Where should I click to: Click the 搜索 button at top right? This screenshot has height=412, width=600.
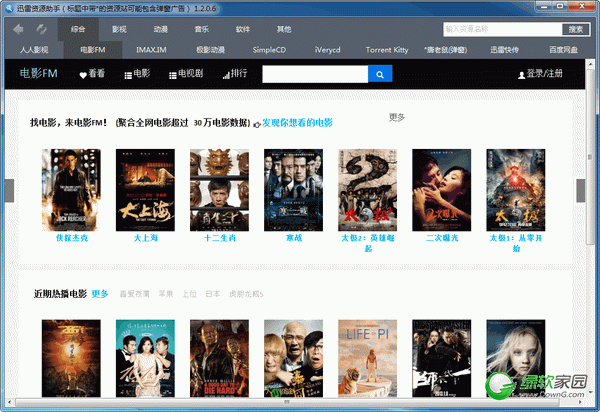576,29
